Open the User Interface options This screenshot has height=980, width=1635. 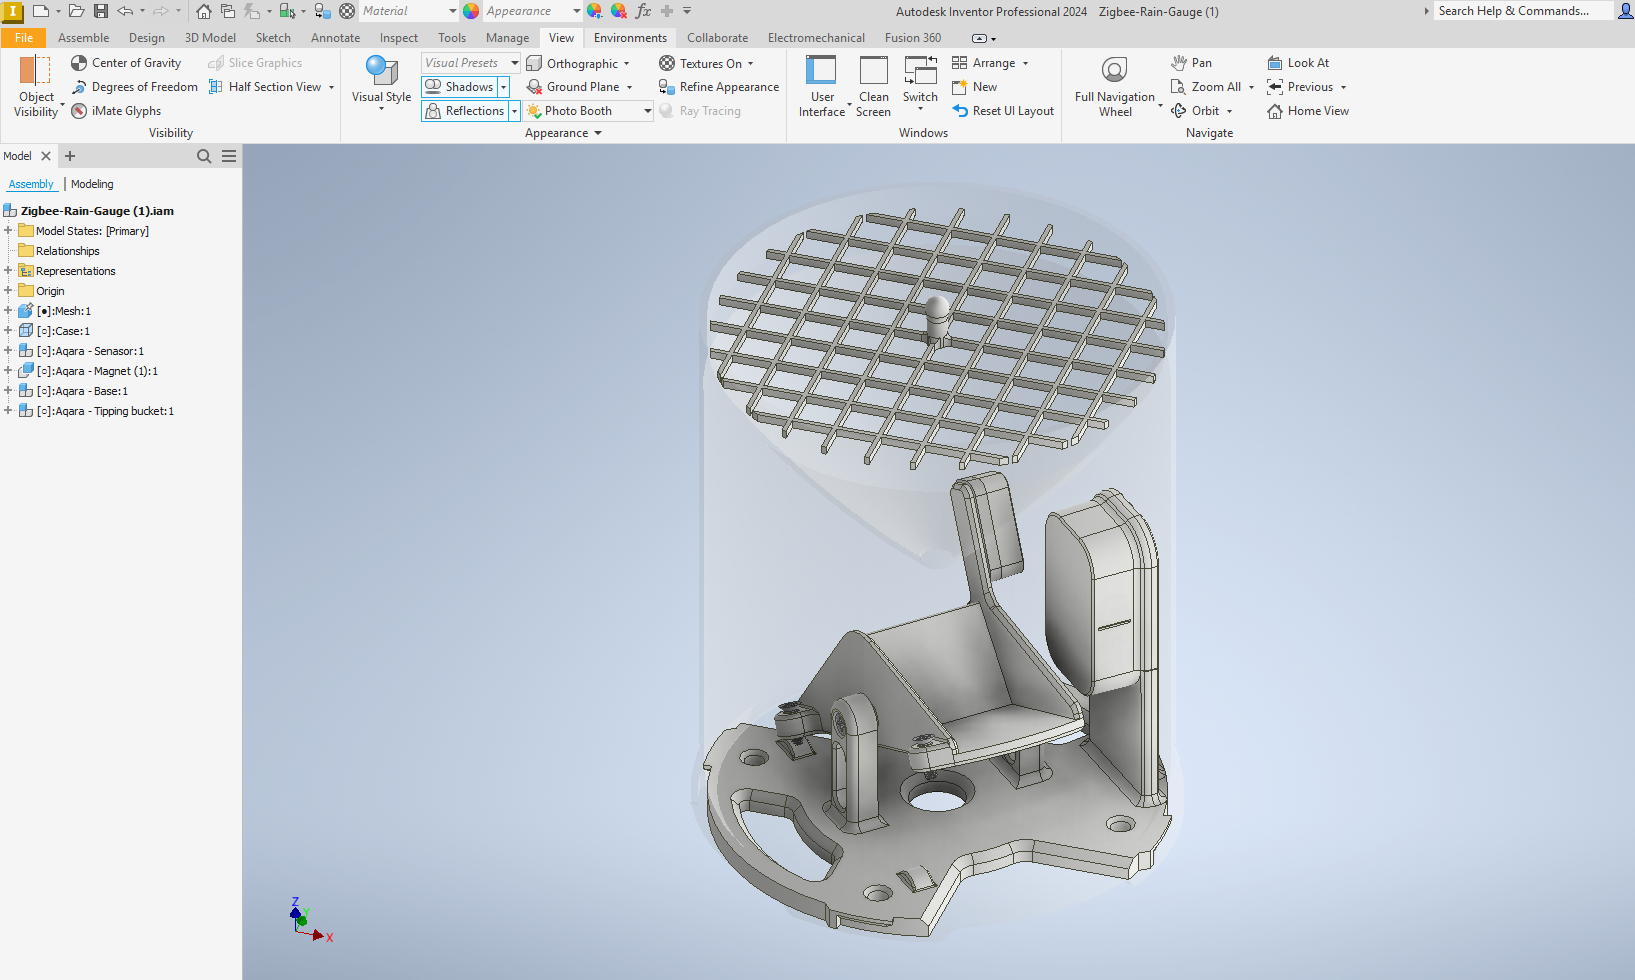coord(822,86)
